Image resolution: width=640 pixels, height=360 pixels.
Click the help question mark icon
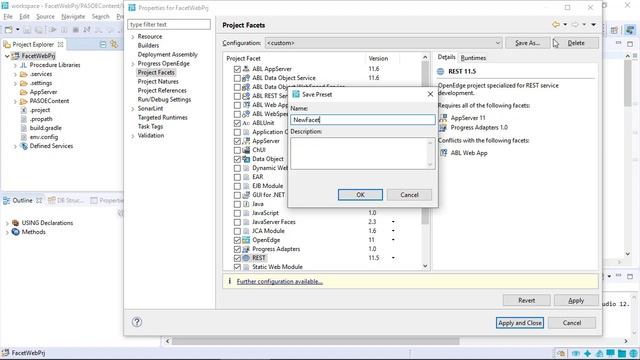137,322
